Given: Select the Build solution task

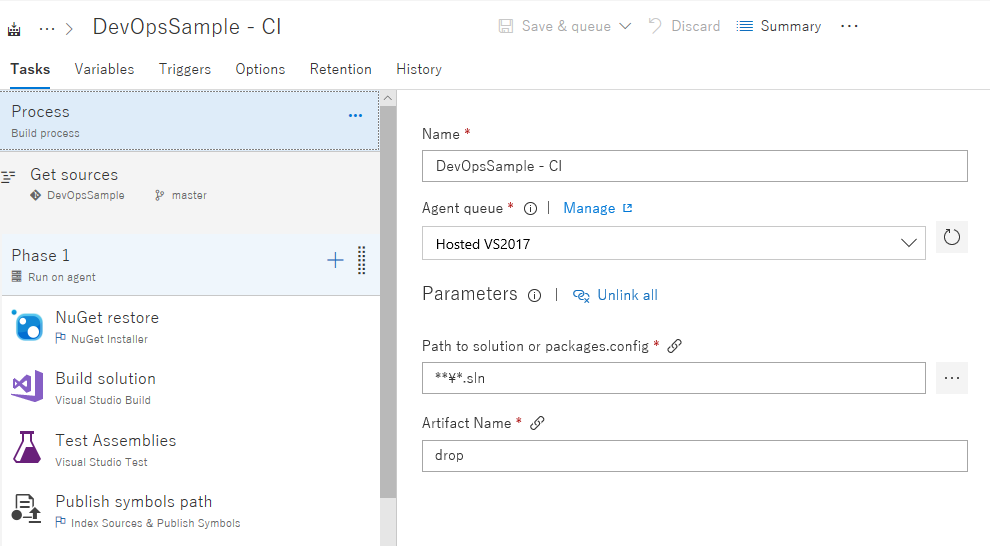Looking at the screenshot, I should point(189,388).
